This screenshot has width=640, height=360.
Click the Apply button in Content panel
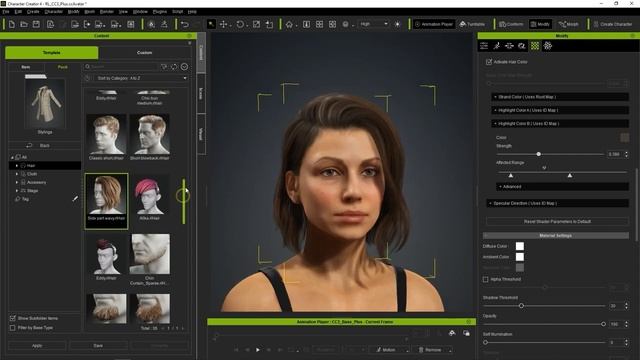pos(37,346)
